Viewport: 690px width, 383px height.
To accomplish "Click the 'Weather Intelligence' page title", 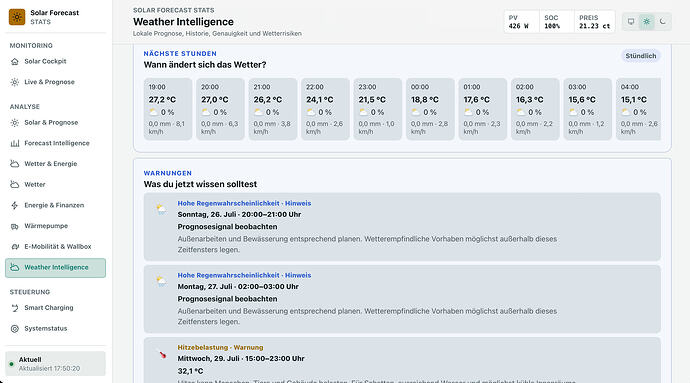I will click(184, 22).
